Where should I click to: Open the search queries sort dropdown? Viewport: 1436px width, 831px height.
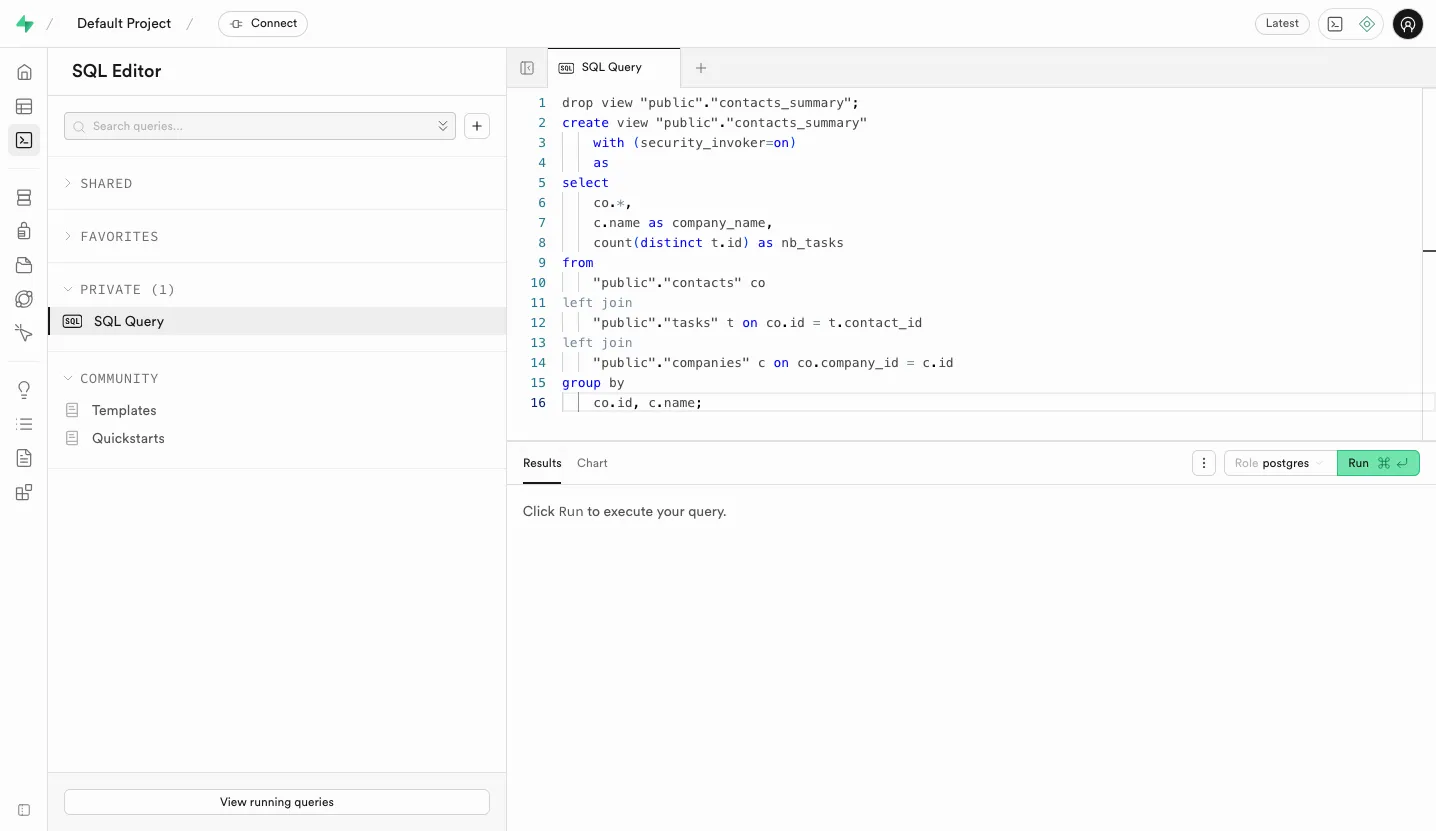[443, 126]
